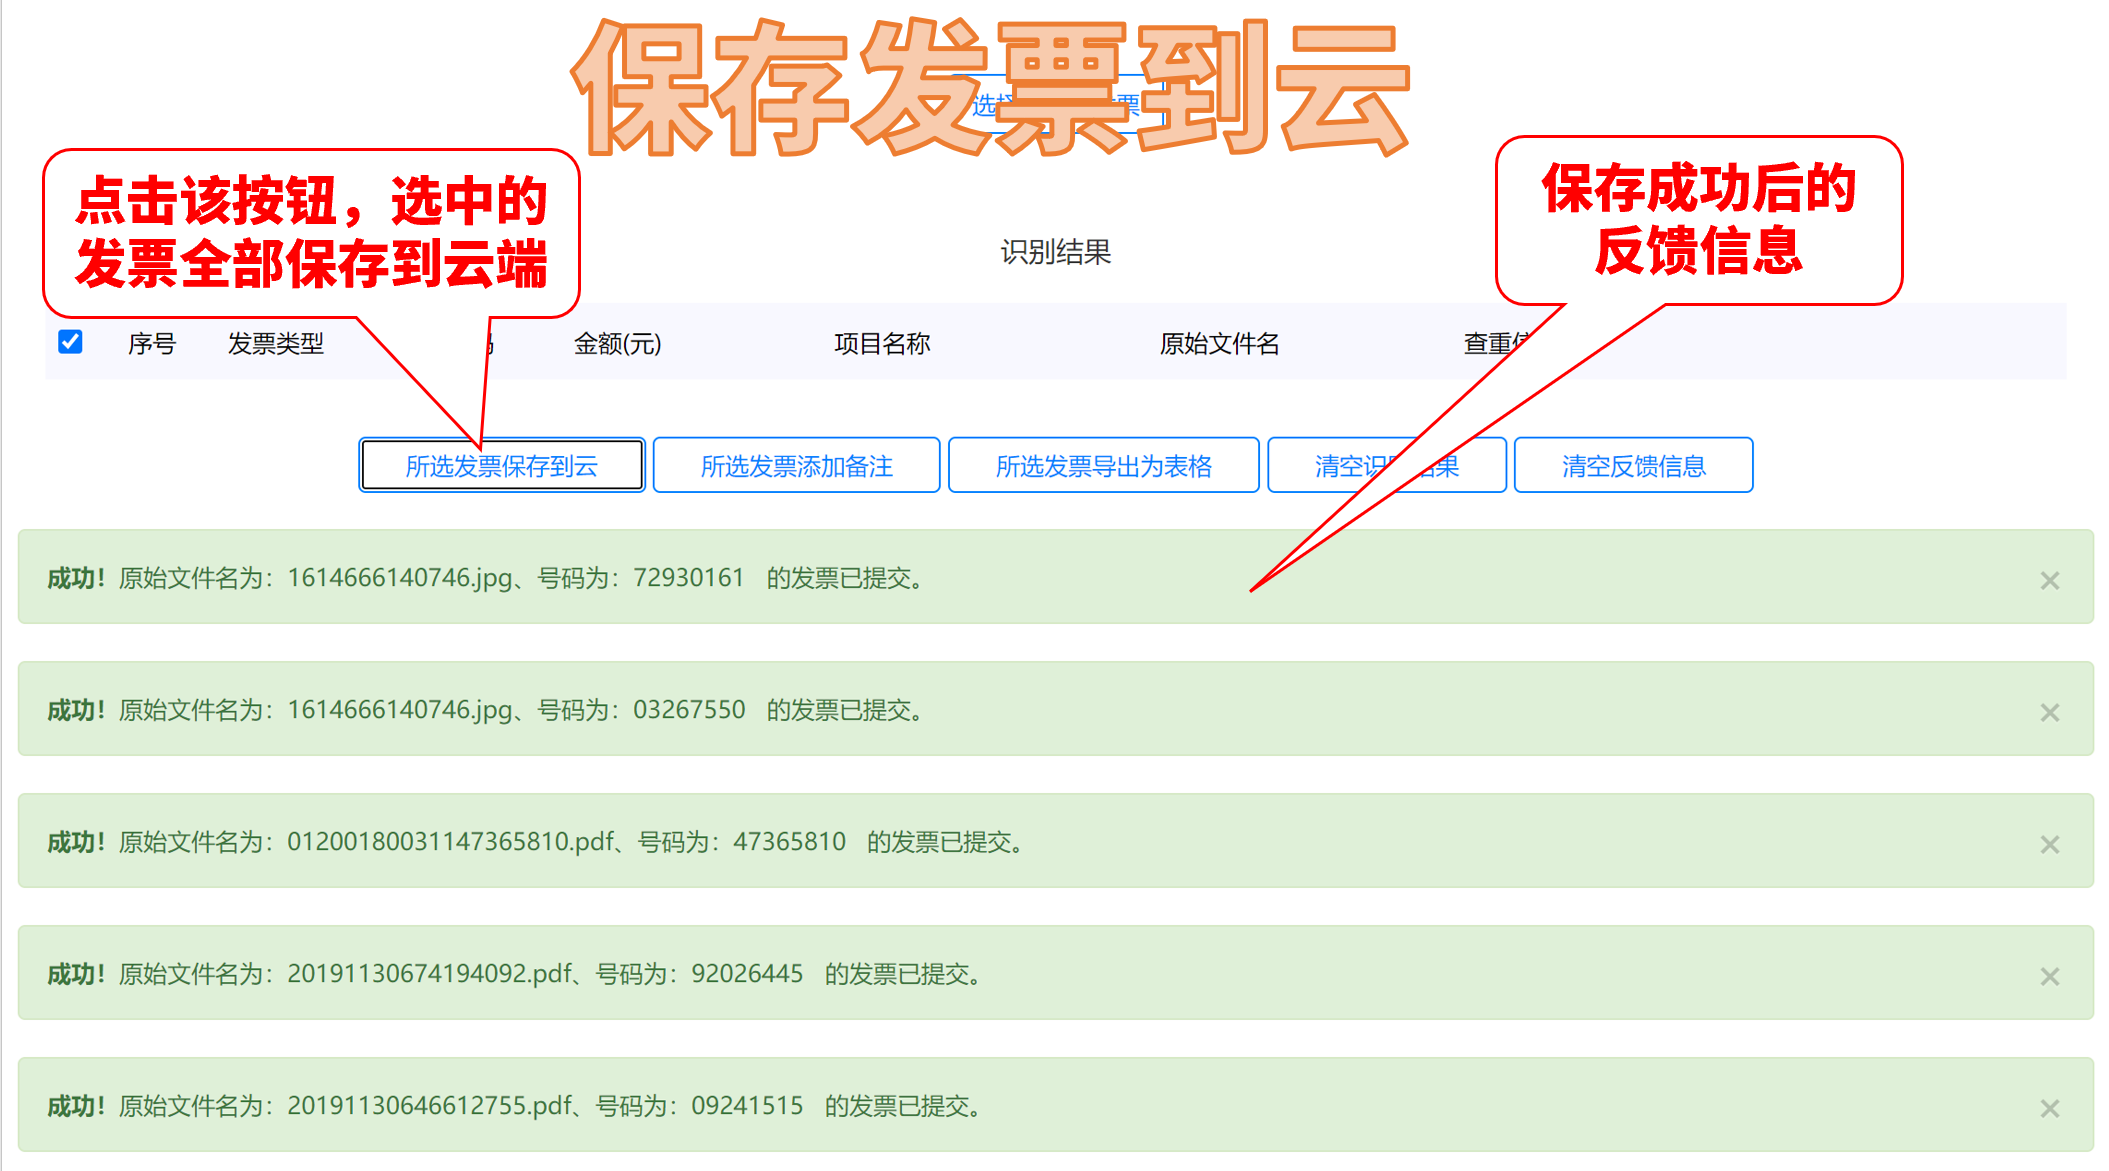Click 清空反馈信息 button
The width and height of the screenshot is (2109, 1171).
point(1633,466)
